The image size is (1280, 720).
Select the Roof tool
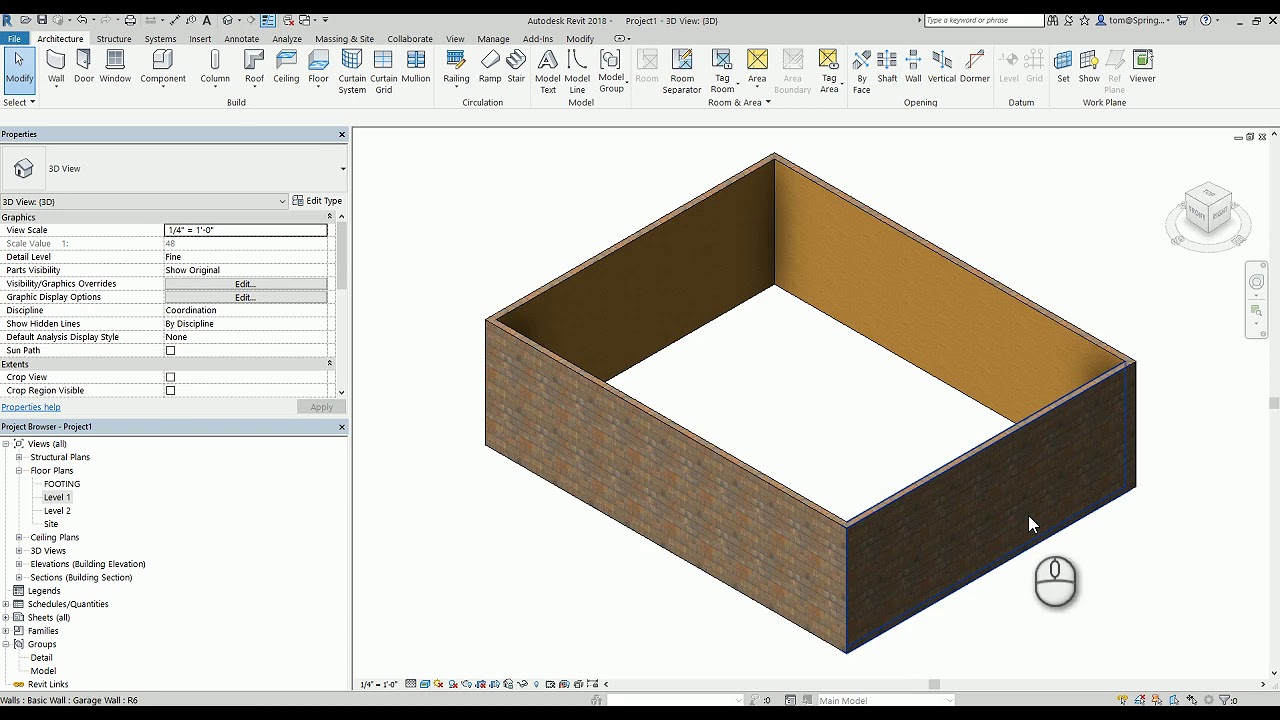[x=255, y=67]
